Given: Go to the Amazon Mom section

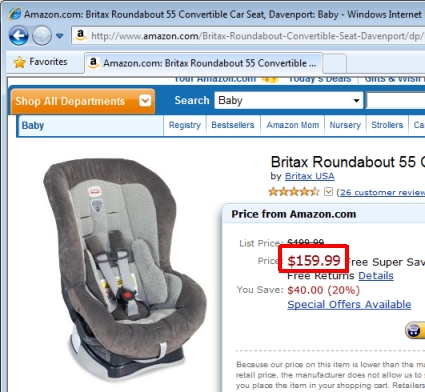Looking at the screenshot, I should (292, 125).
